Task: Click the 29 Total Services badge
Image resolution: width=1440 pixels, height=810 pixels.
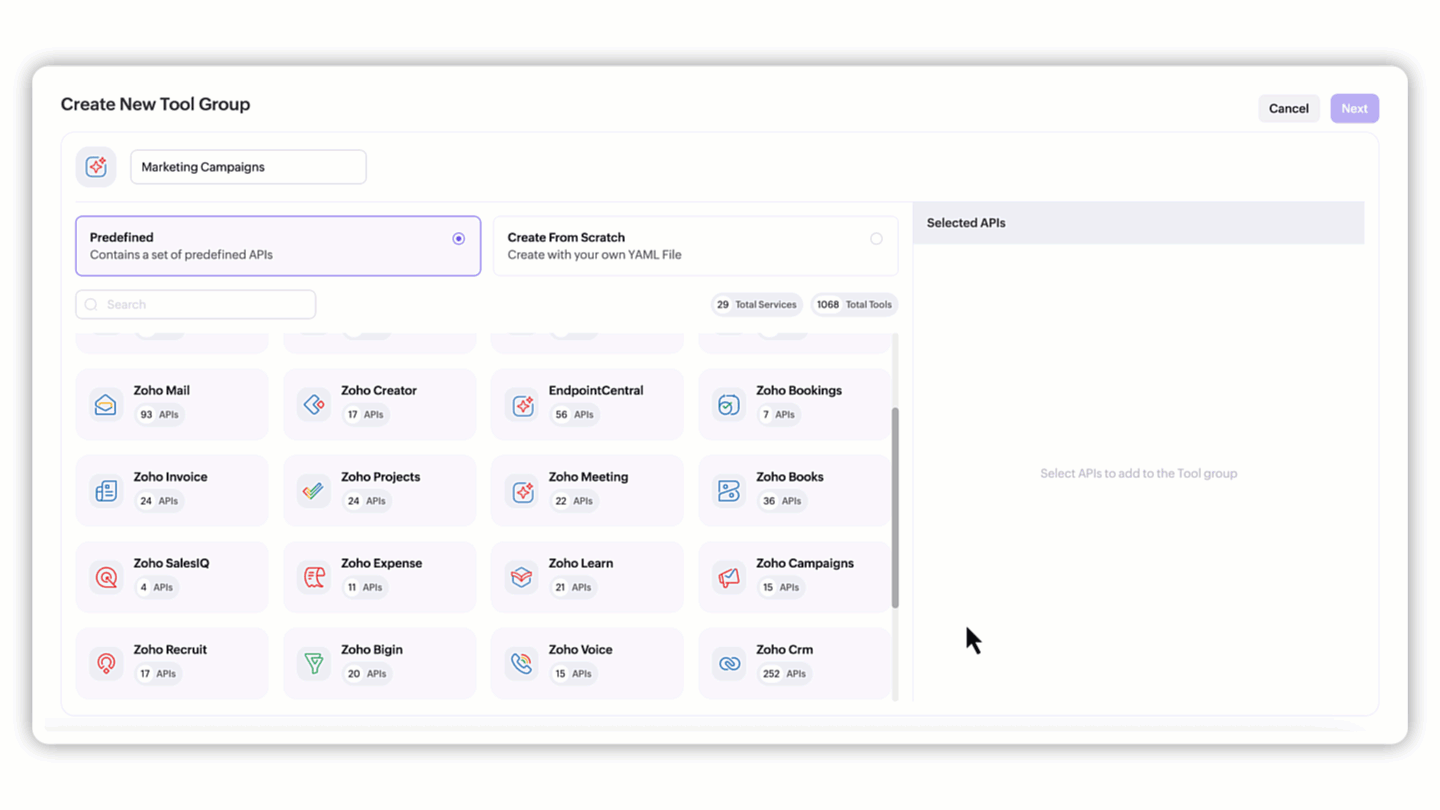Action: tap(756, 305)
